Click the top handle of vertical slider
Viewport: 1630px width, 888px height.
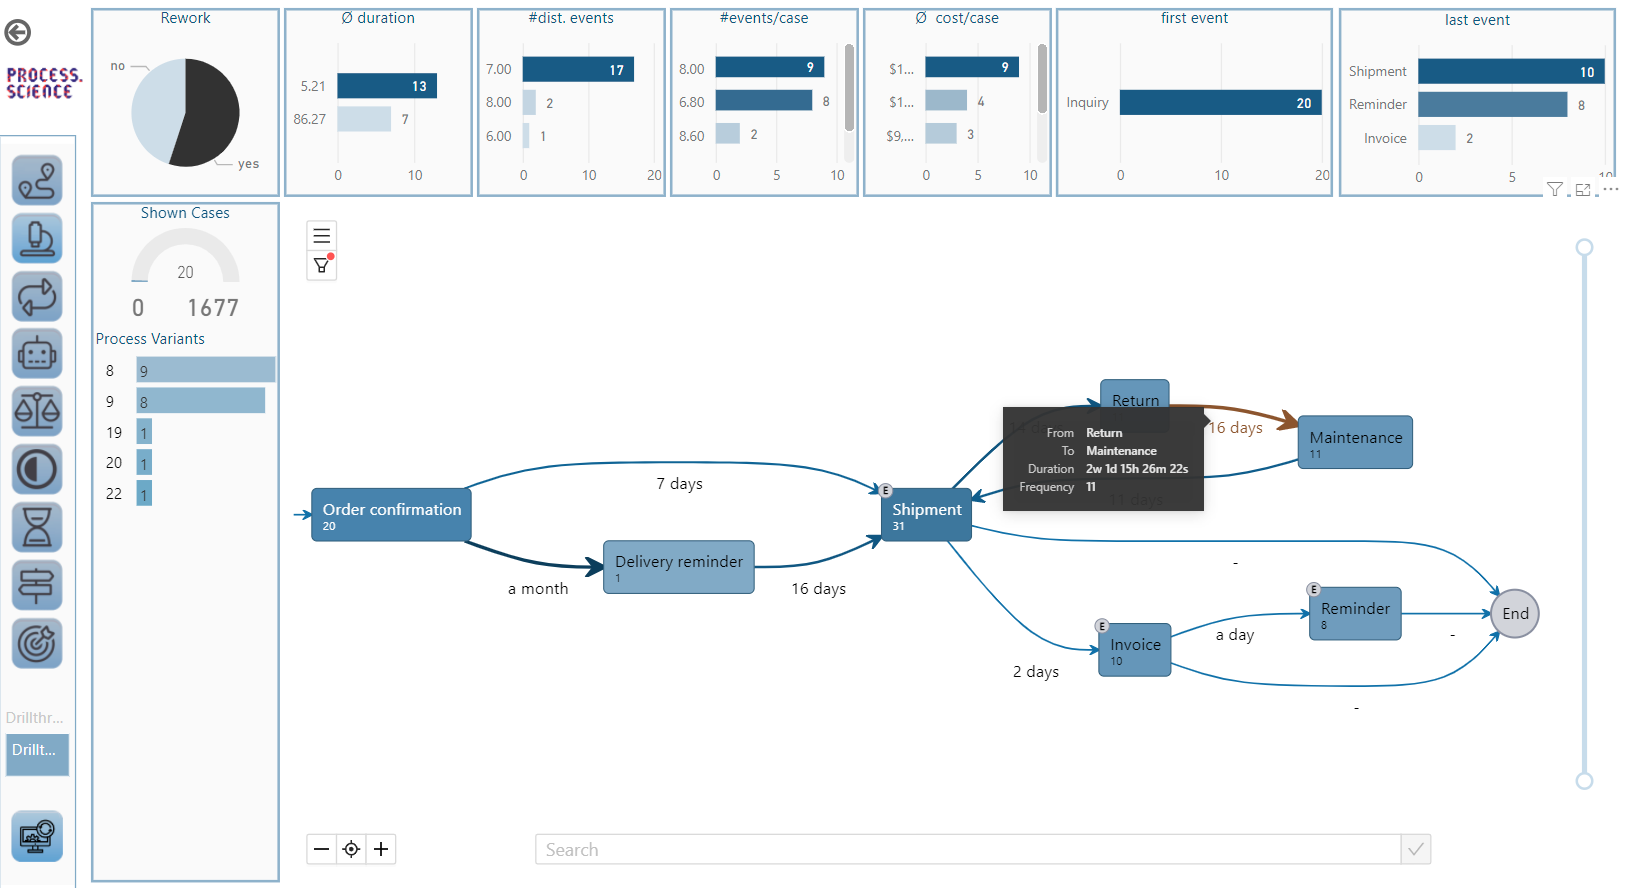(1584, 247)
